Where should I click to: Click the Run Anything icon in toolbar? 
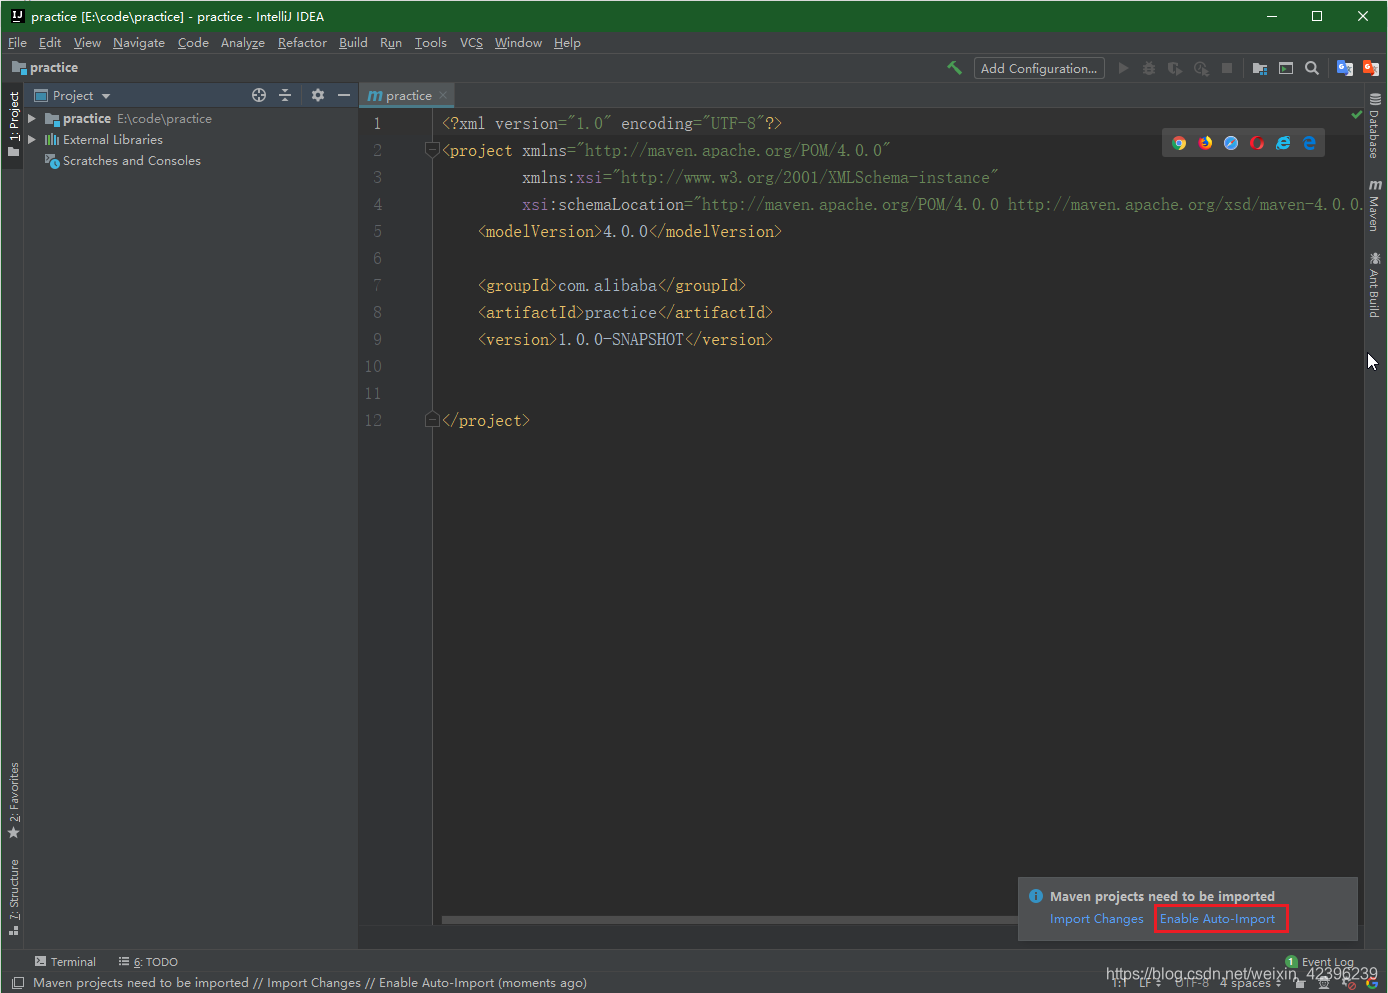[x=1286, y=68]
